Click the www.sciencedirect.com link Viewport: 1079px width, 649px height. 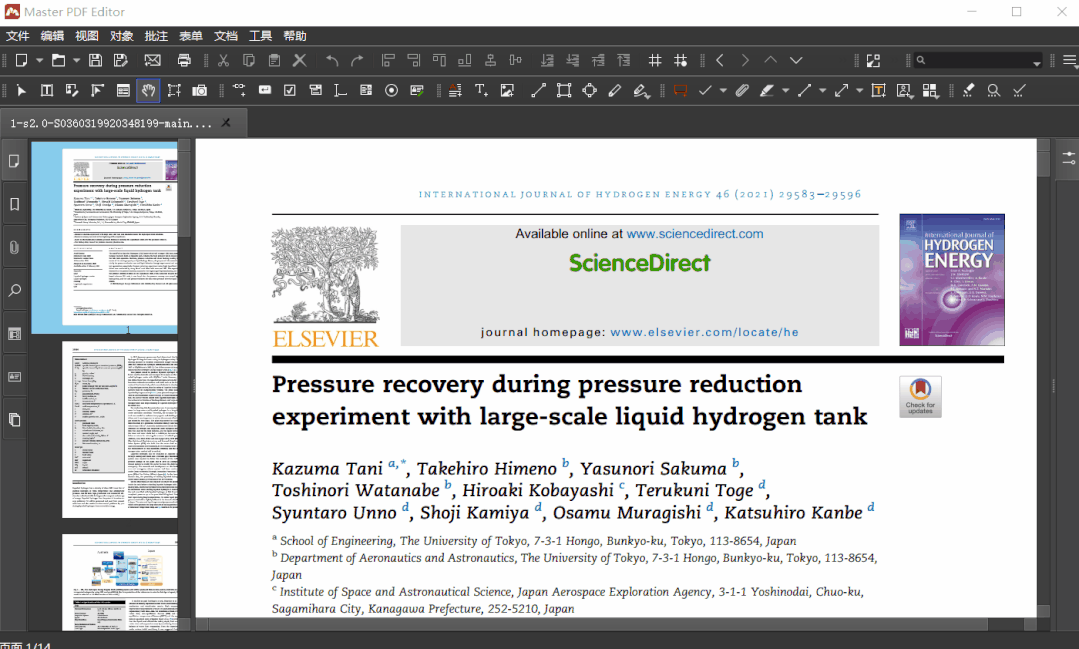click(694, 234)
